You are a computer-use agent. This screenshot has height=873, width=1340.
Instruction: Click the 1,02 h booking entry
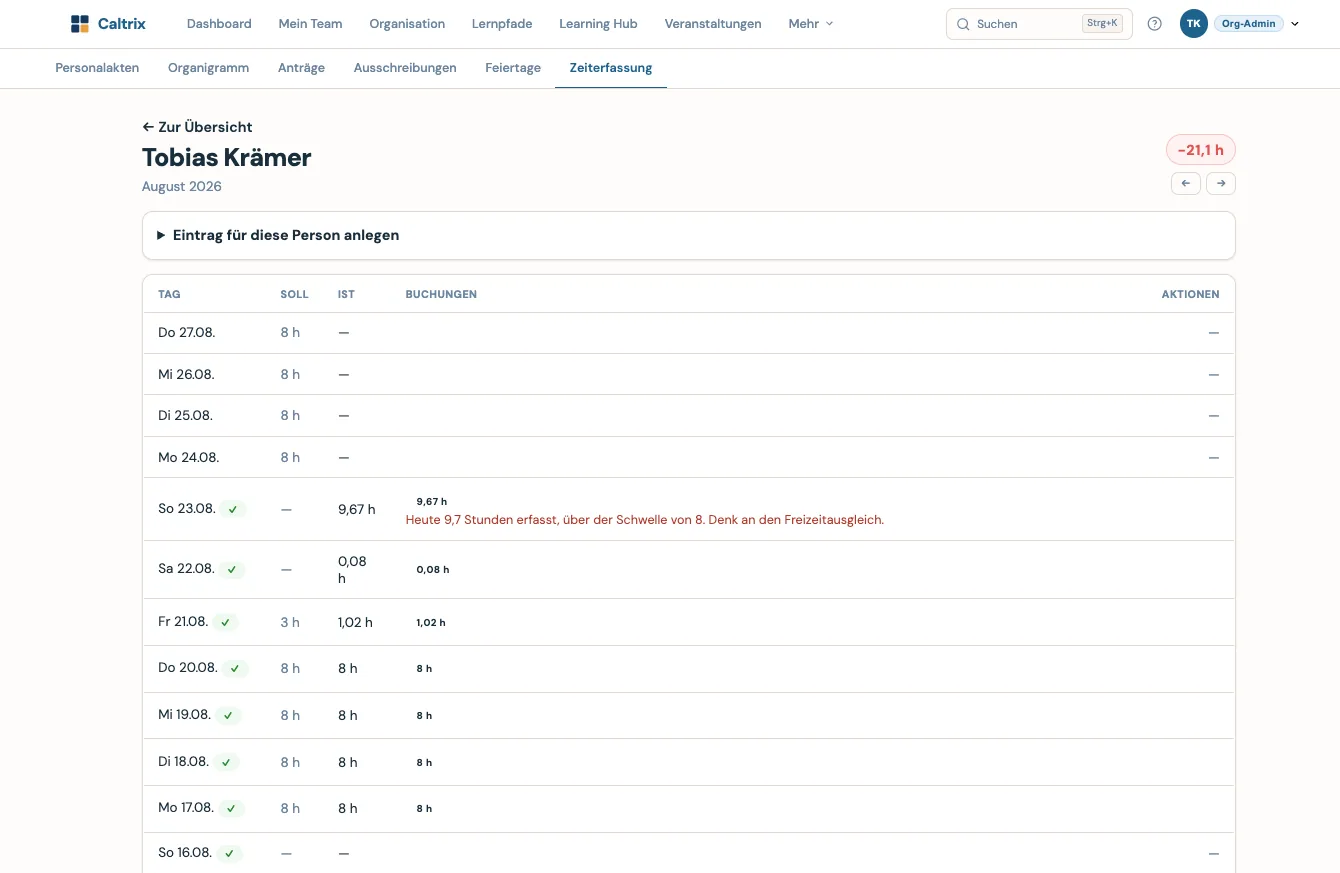[431, 623]
